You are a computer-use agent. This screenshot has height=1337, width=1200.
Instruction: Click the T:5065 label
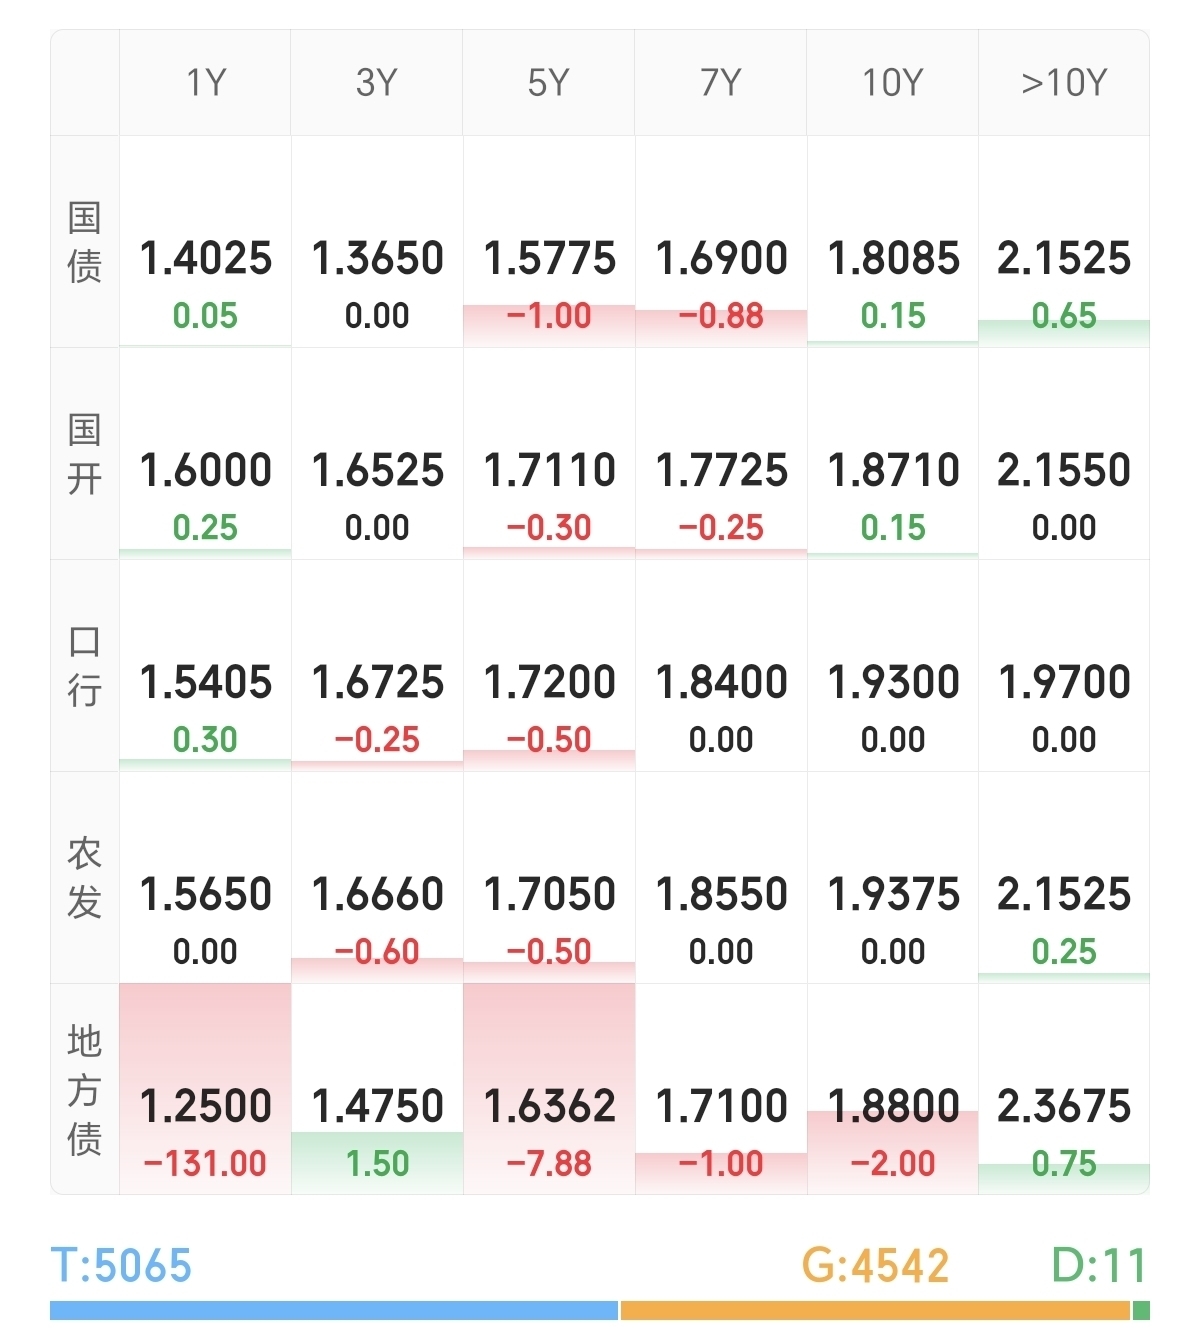[121, 1266]
